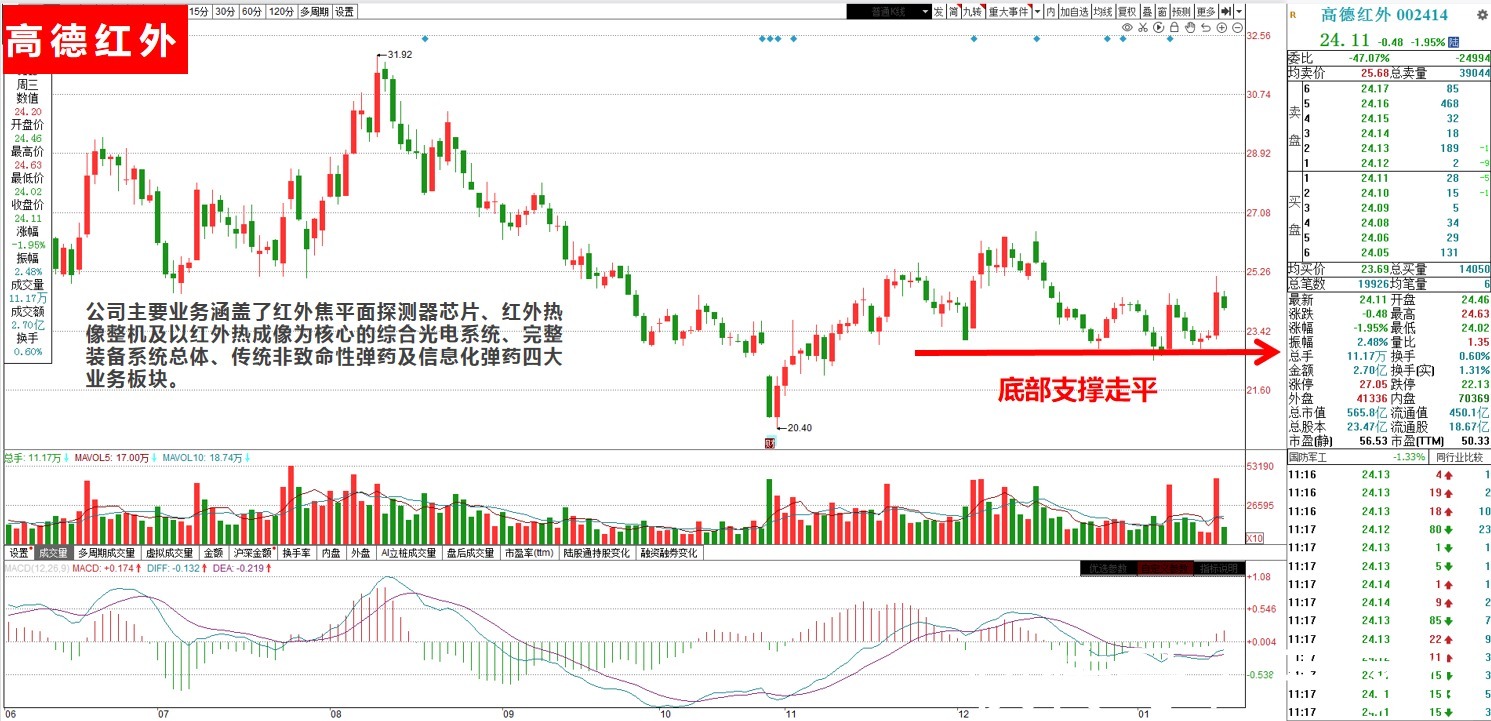The image size is (1491, 721).
Task: Select the hand pan tool icon
Action: click(x=1190, y=28)
